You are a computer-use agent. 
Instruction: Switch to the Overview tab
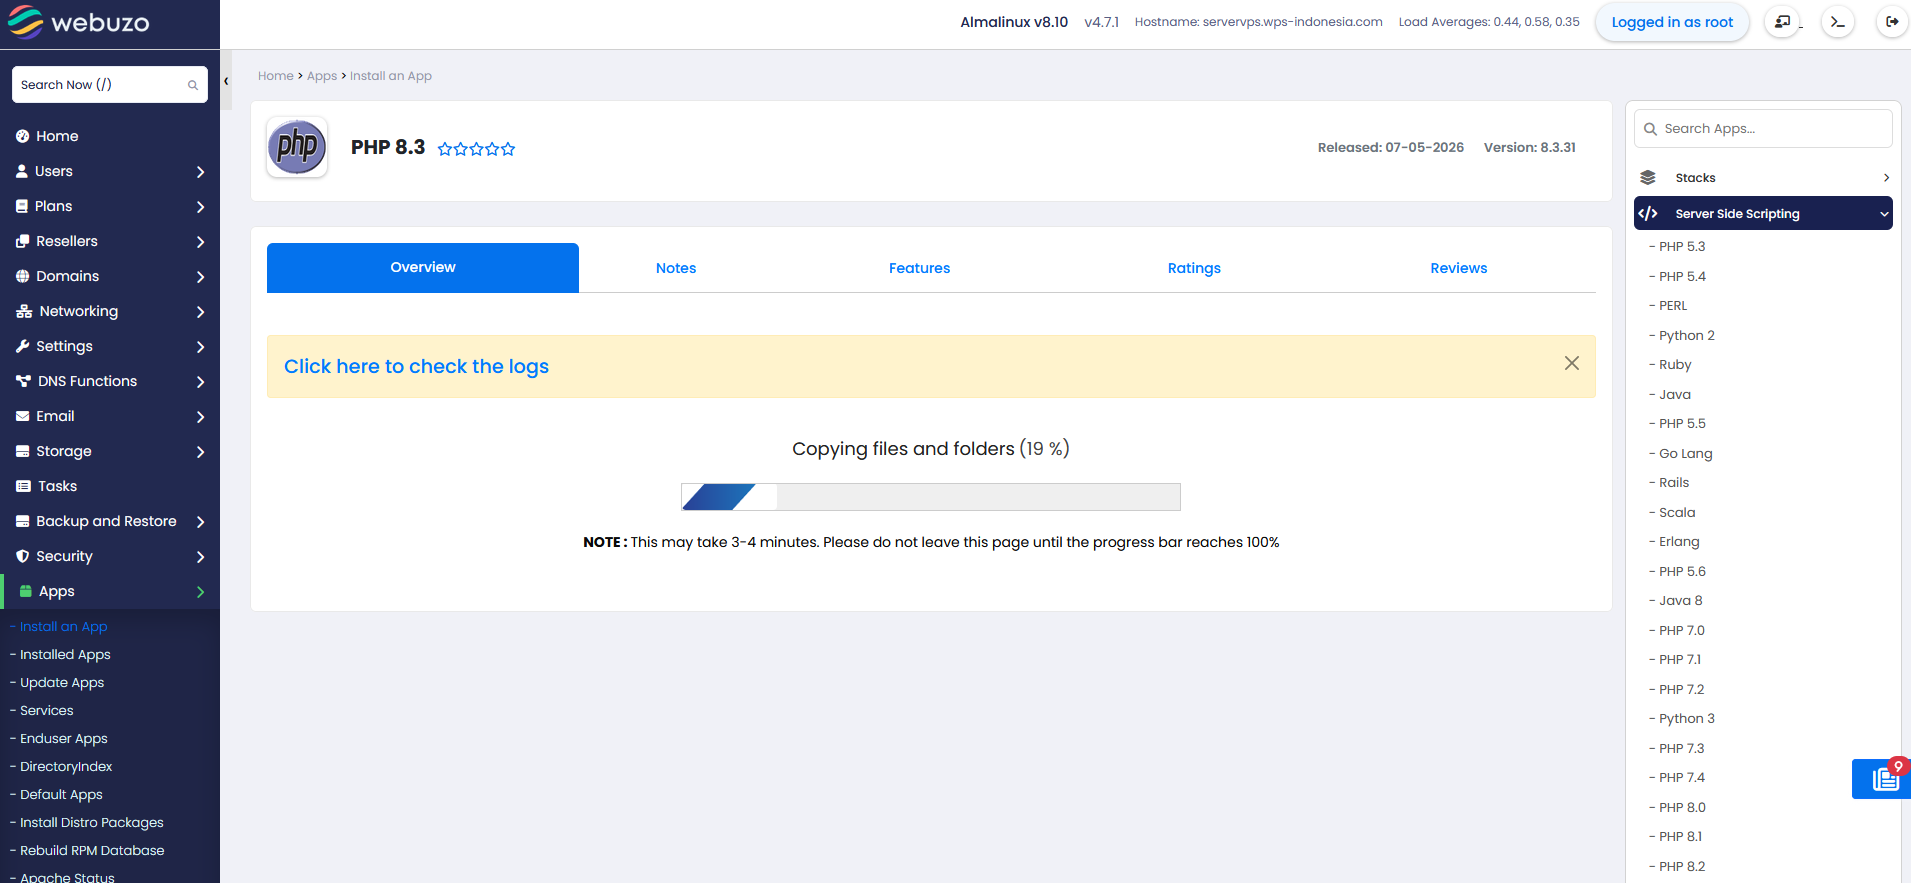coord(423,267)
